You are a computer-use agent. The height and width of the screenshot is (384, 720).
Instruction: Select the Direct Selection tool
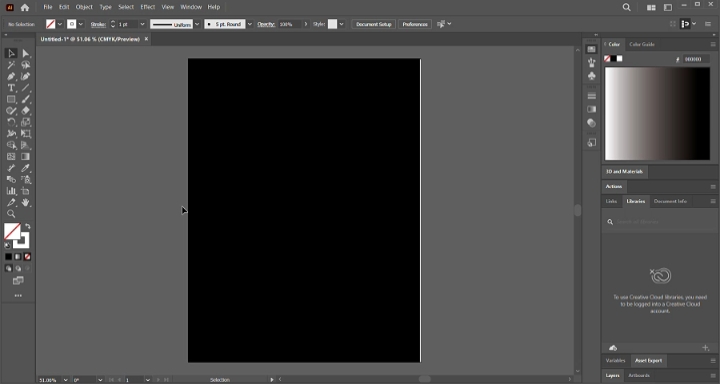pos(26,53)
